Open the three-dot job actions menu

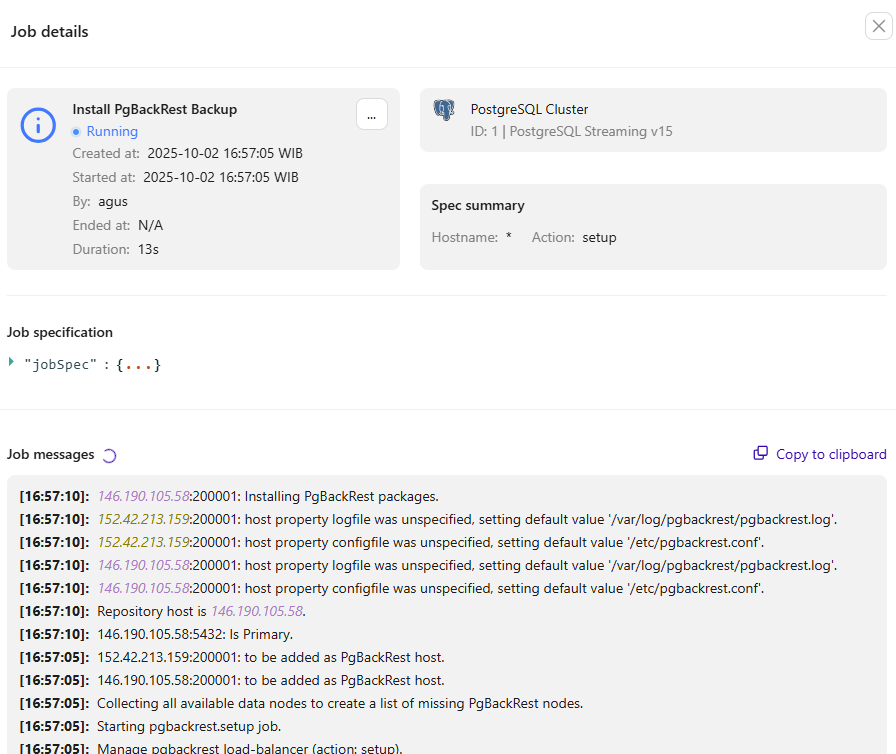click(x=371, y=115)
